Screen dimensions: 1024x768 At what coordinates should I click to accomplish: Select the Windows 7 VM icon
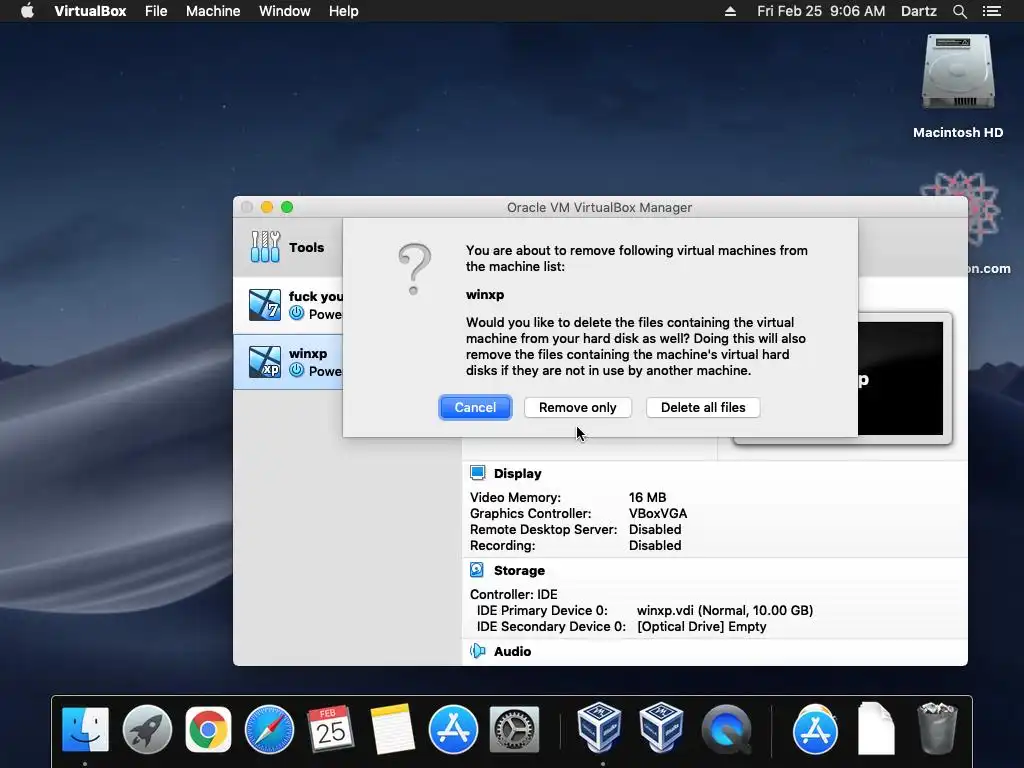pyautogui.click(x=264, y=305)
